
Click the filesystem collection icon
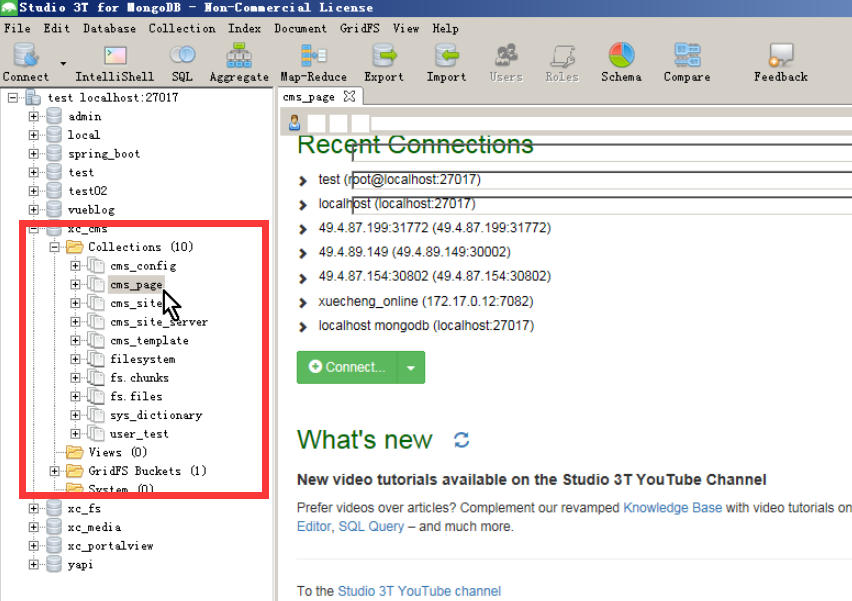96,359
